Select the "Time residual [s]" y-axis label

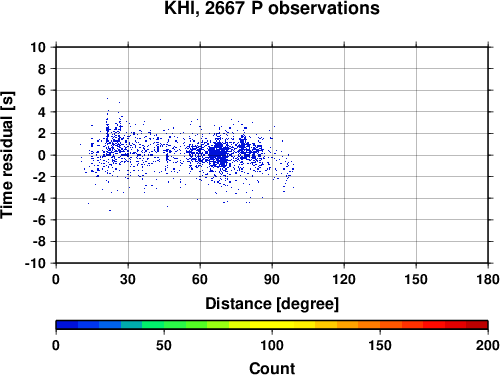coord(7,155)
